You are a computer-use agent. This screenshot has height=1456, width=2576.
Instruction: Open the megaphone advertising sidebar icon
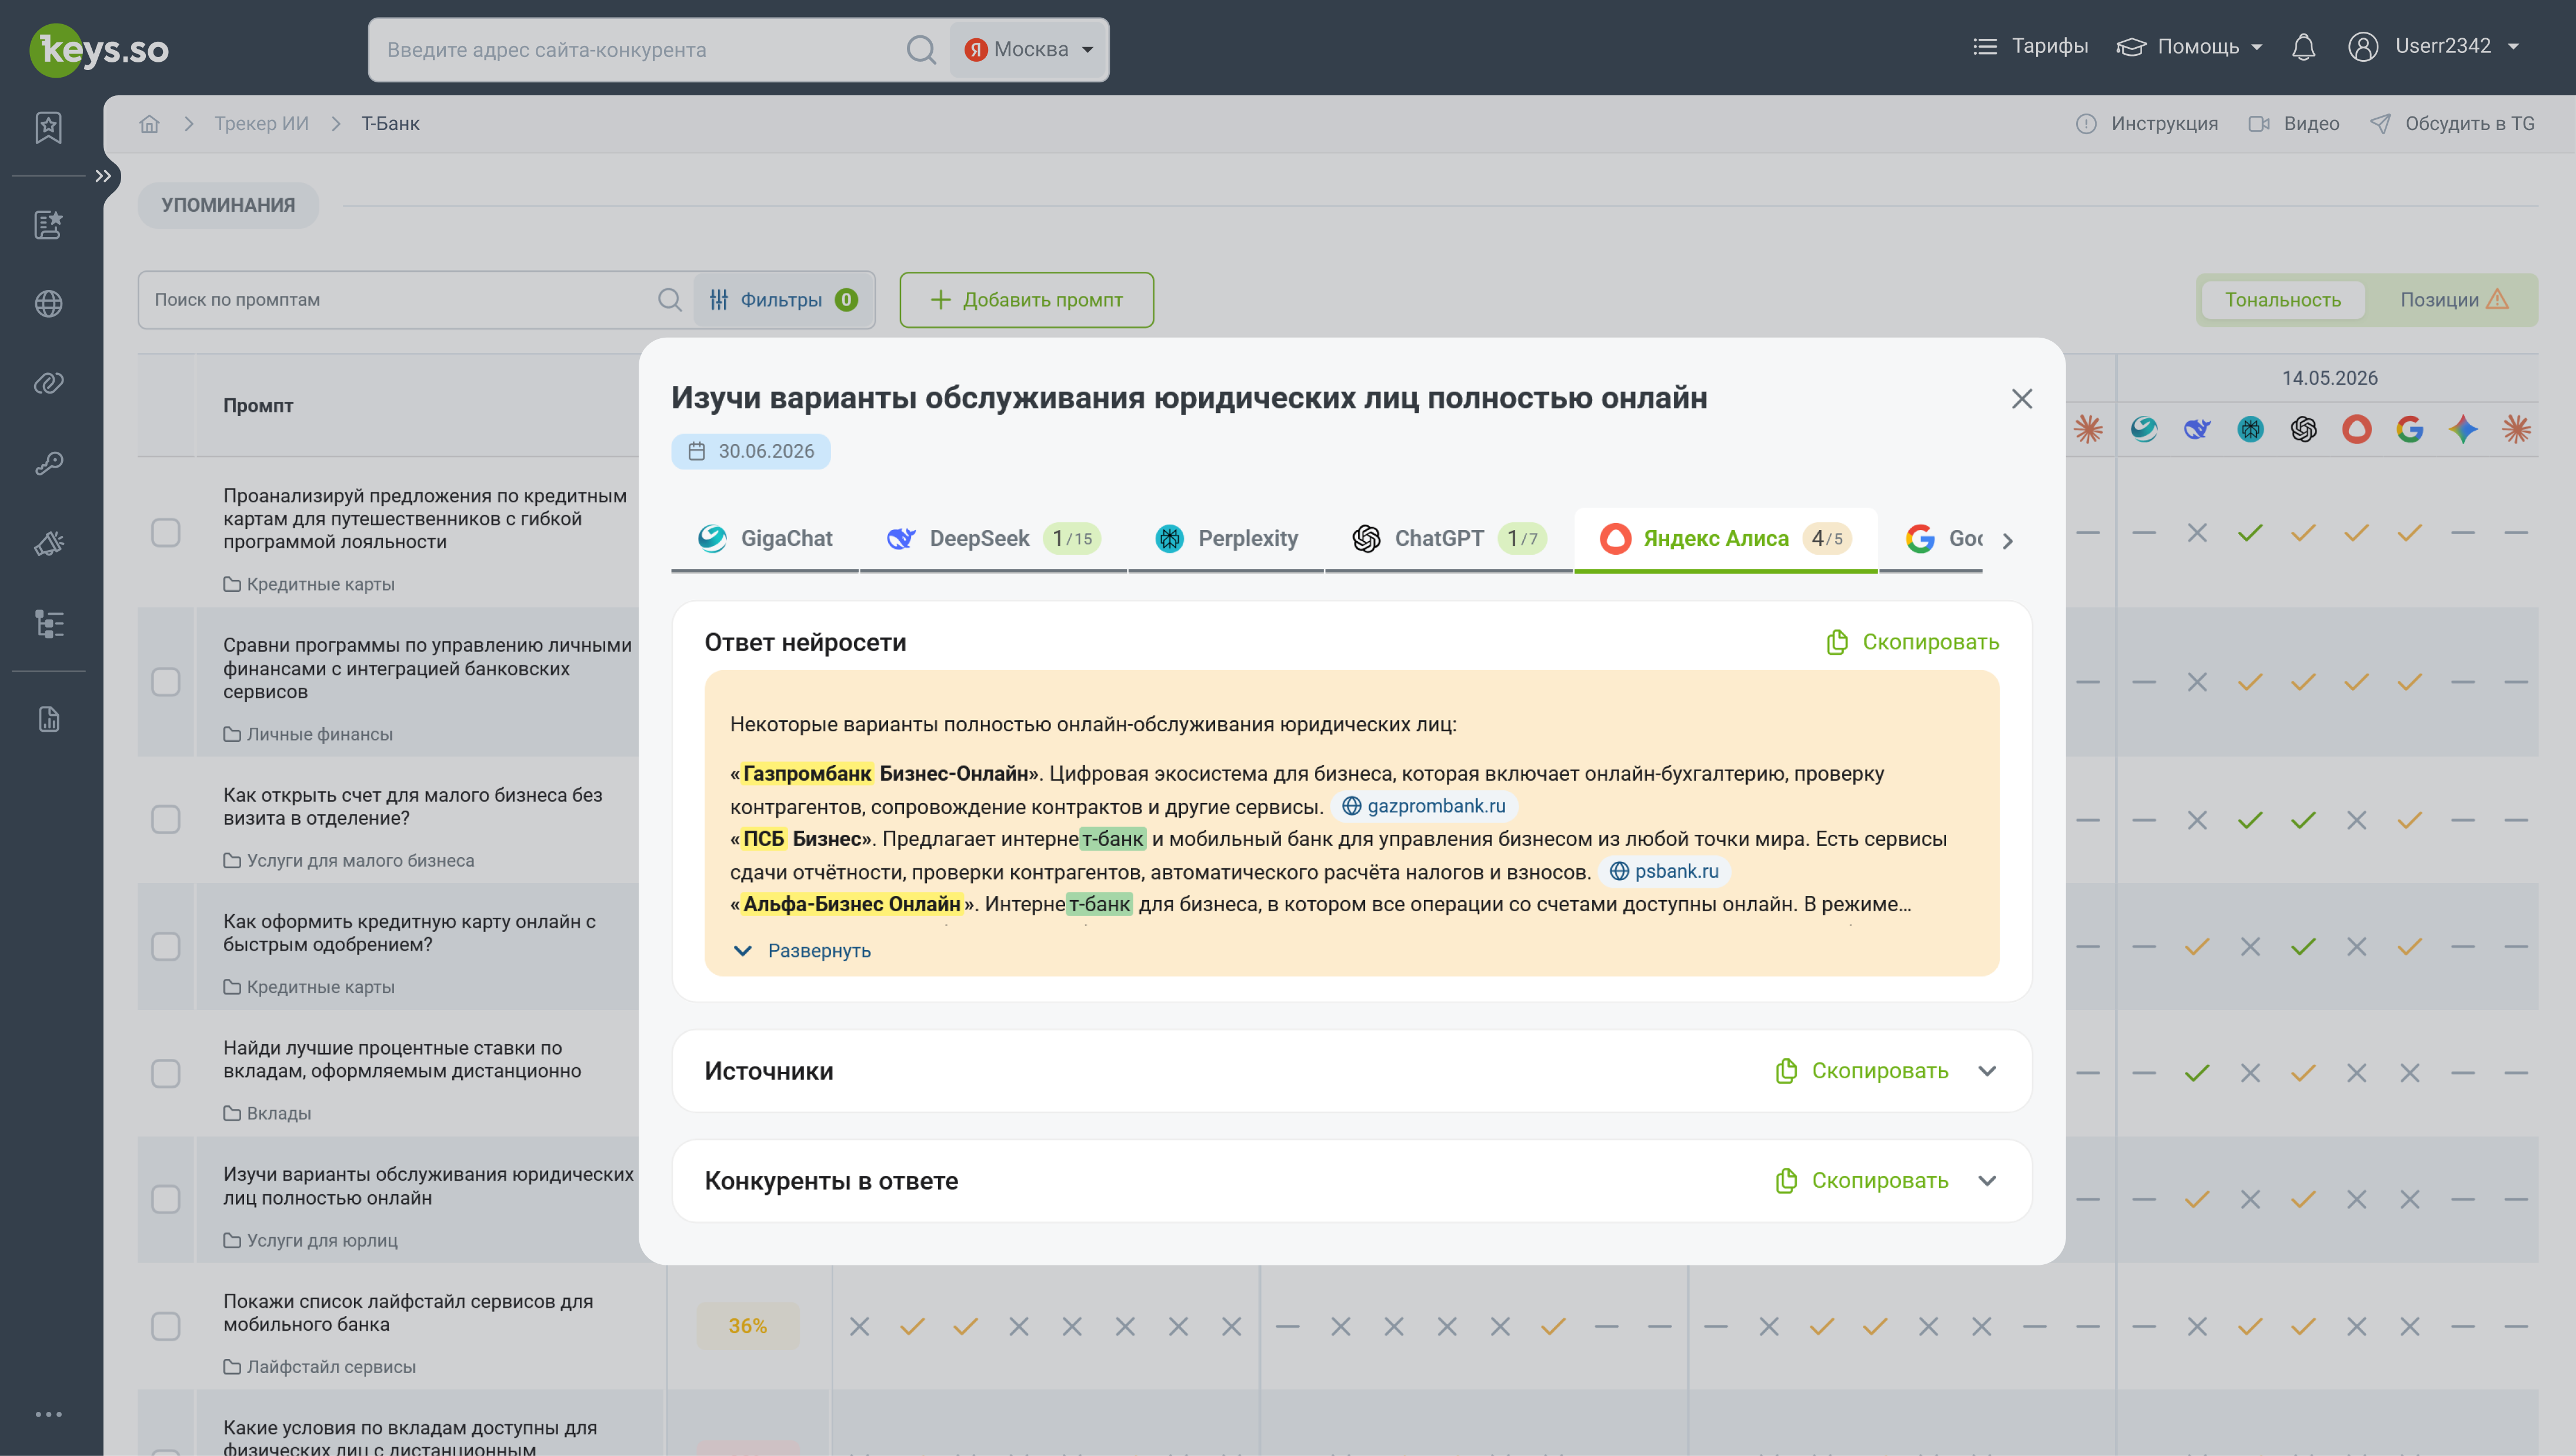point(48,544)
